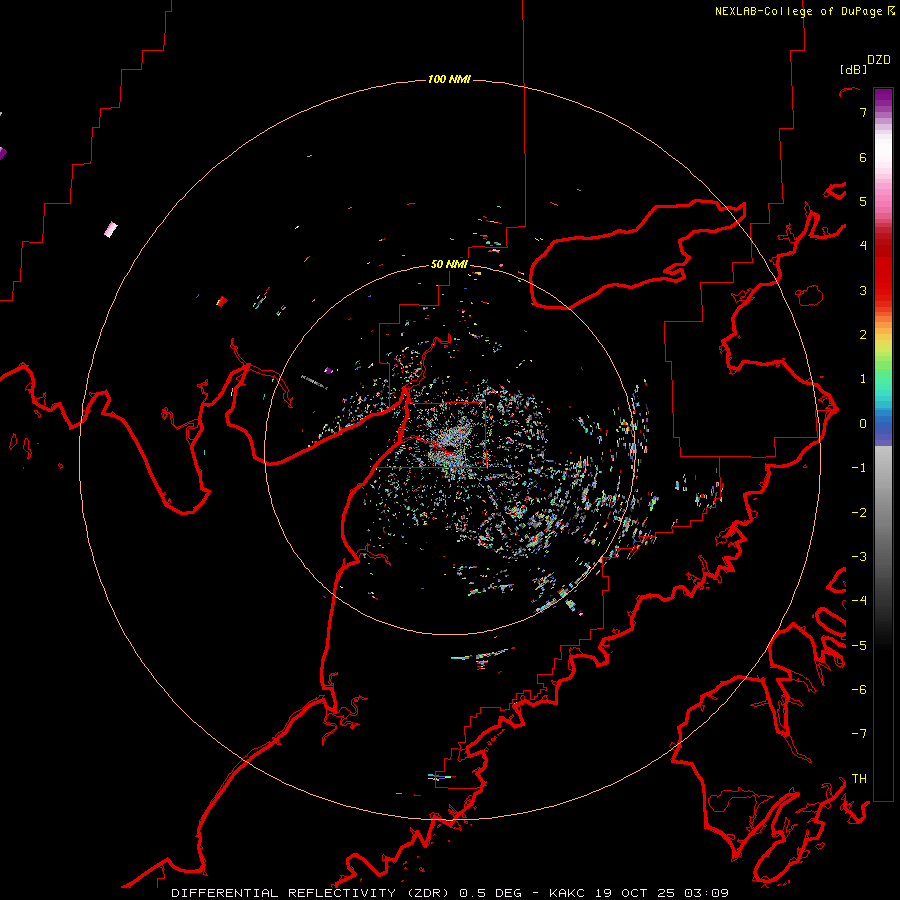This screenshot has height=900, width=900.
Task: Click the -2 tick label on color scale
Action: pos(859,513)
